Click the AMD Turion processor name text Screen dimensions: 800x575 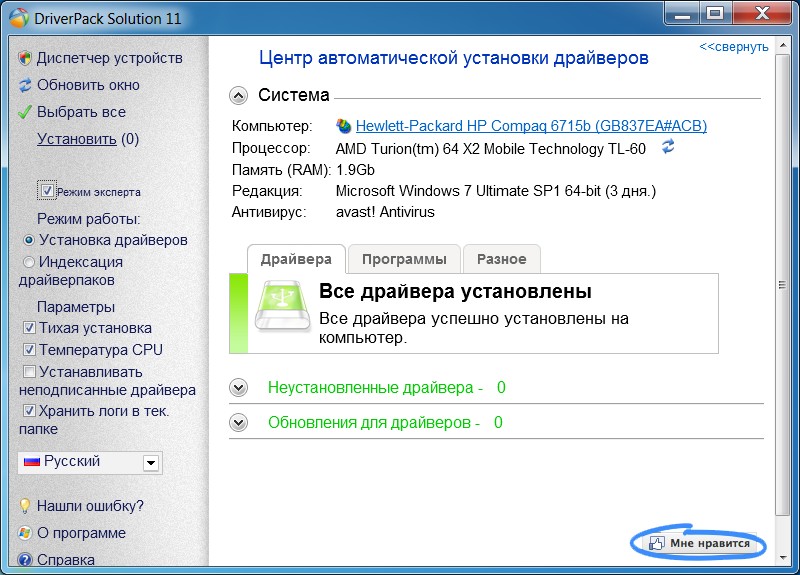pyautogui.click(x=491, y=149)
